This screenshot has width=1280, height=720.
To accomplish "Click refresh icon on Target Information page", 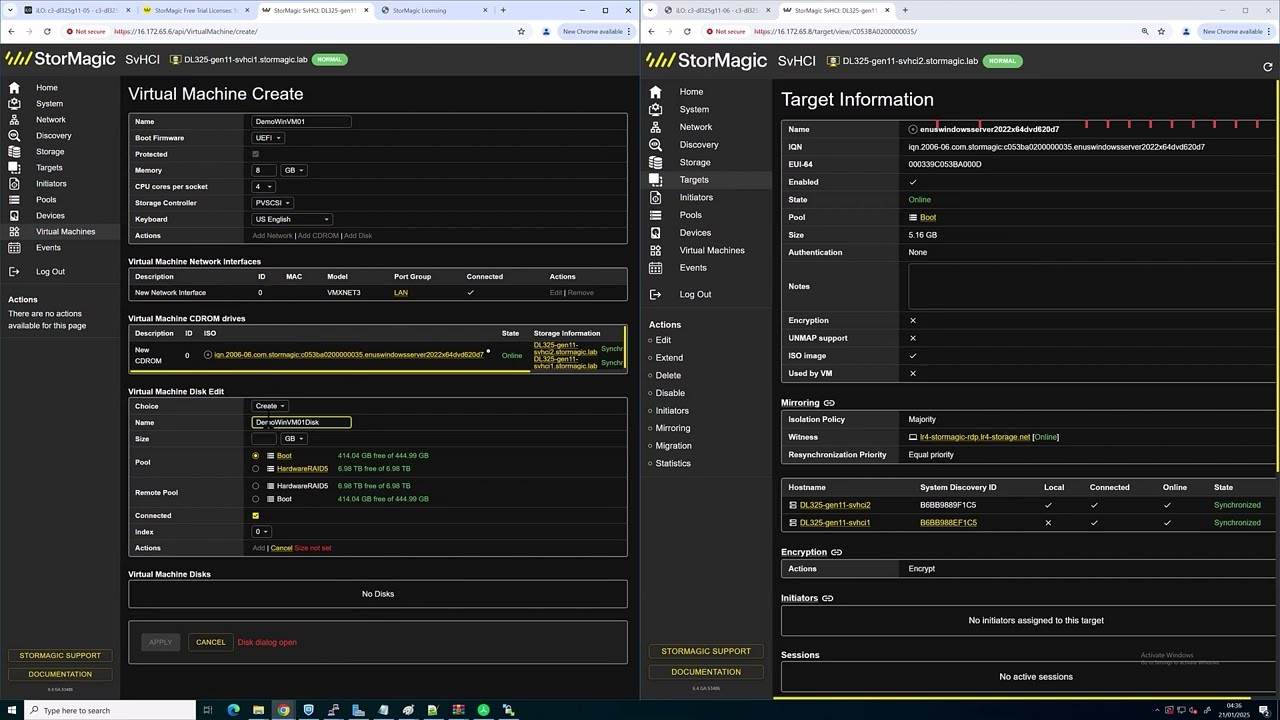I will 1268,67.
